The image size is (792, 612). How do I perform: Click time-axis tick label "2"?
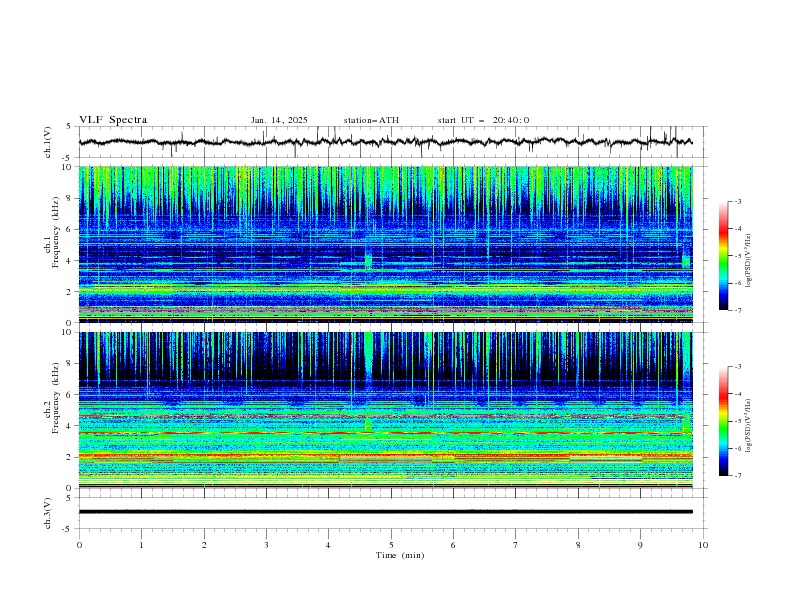point(204,545)
